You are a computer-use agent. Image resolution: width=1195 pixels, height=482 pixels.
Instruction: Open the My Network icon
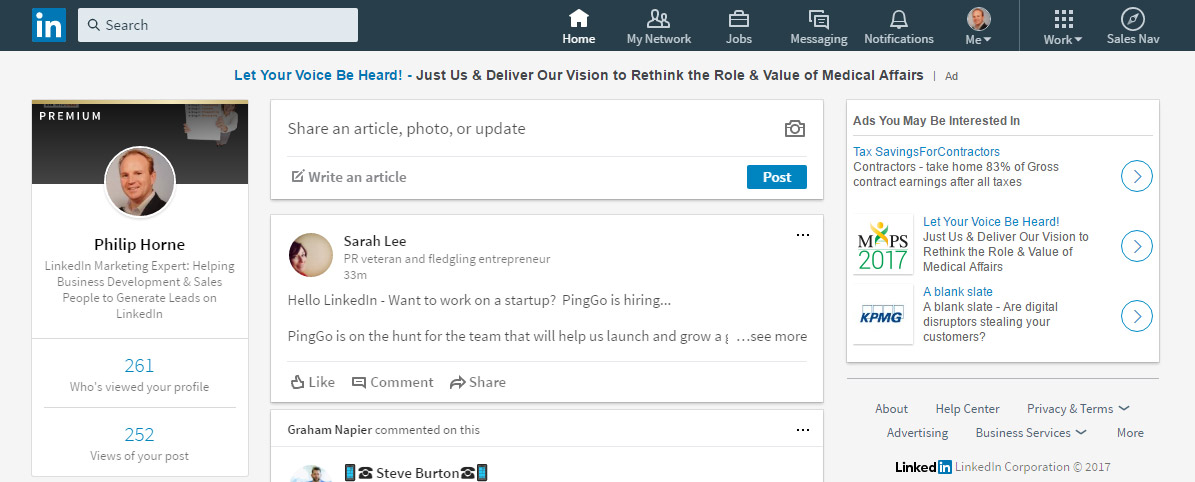(658, 18)
